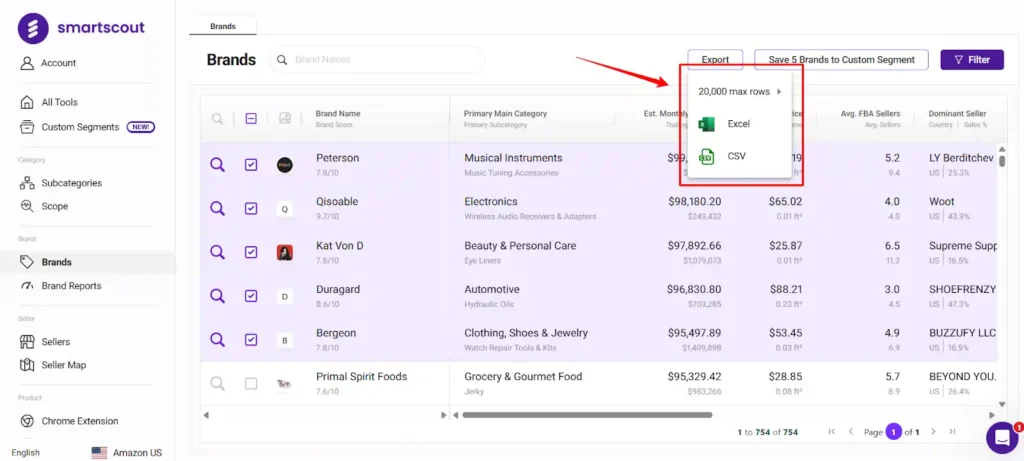This screenshot has width=1024, height=461.
Task: Click the Brand Reports gauge icon
Action: pos(27,285)
